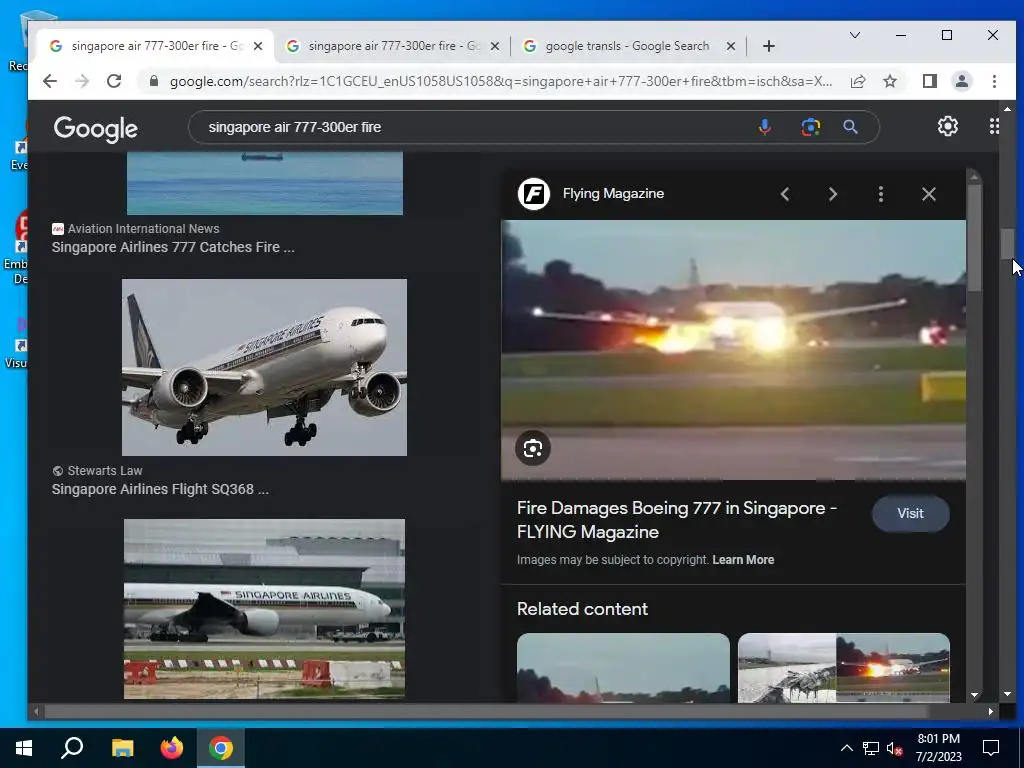Visit the Flying Magazine page
Viewport: 1024px width, 768px height.
[x=910, y=513]
